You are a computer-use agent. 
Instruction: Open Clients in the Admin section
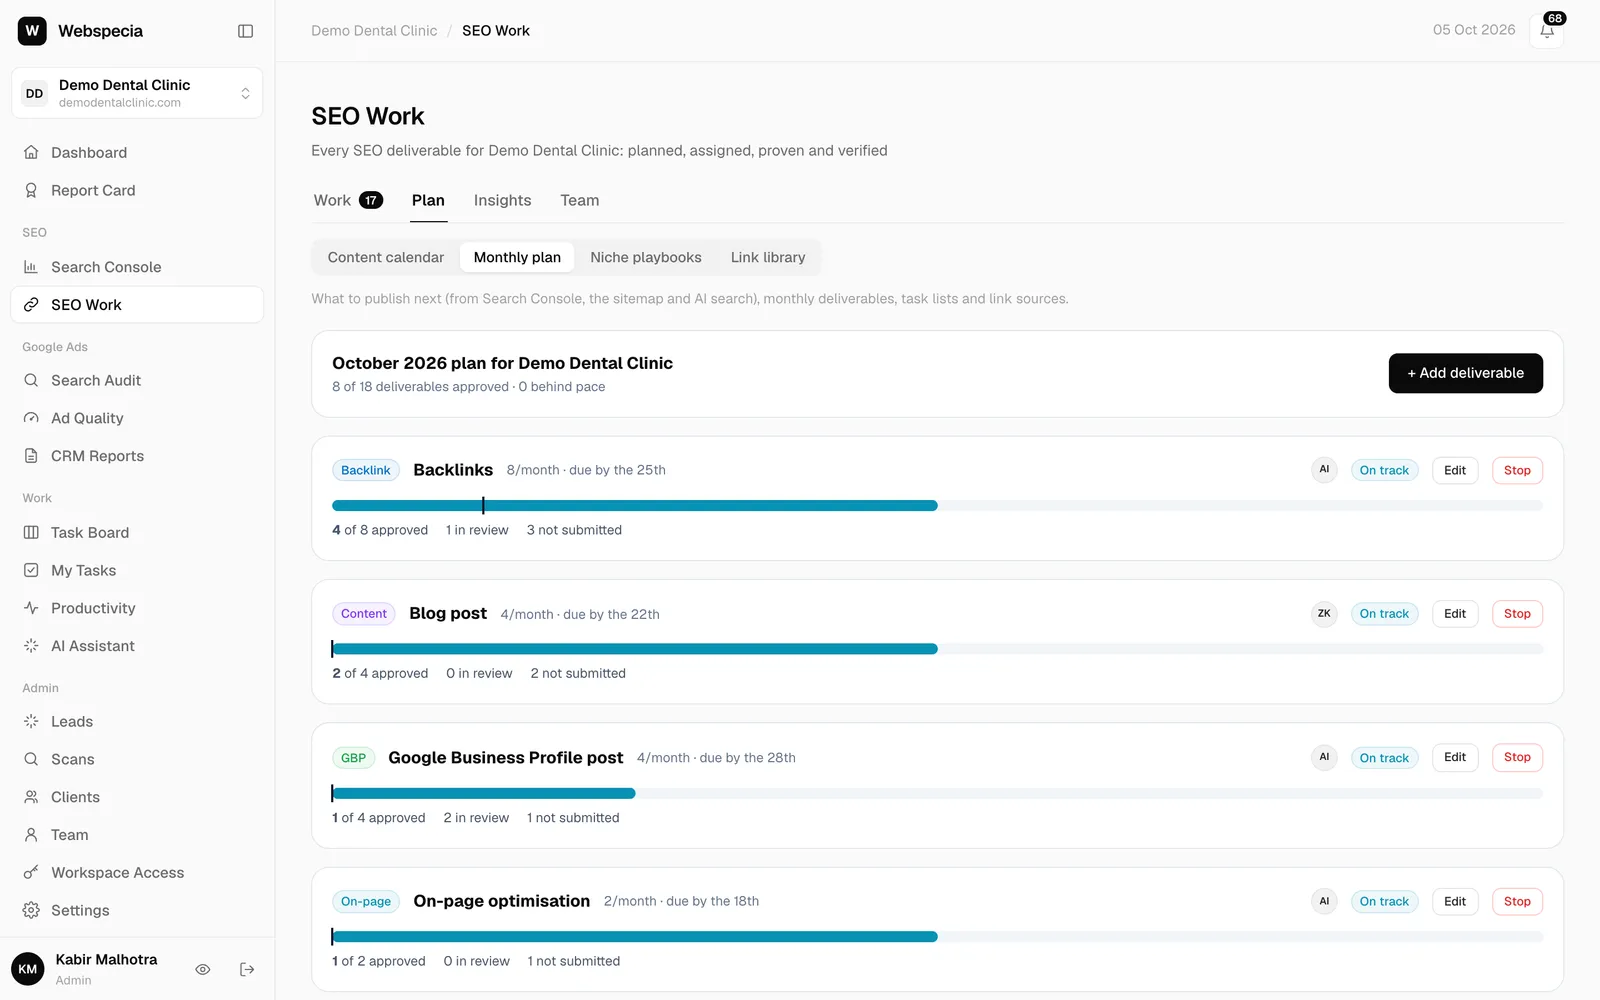(x=137, y=797)
